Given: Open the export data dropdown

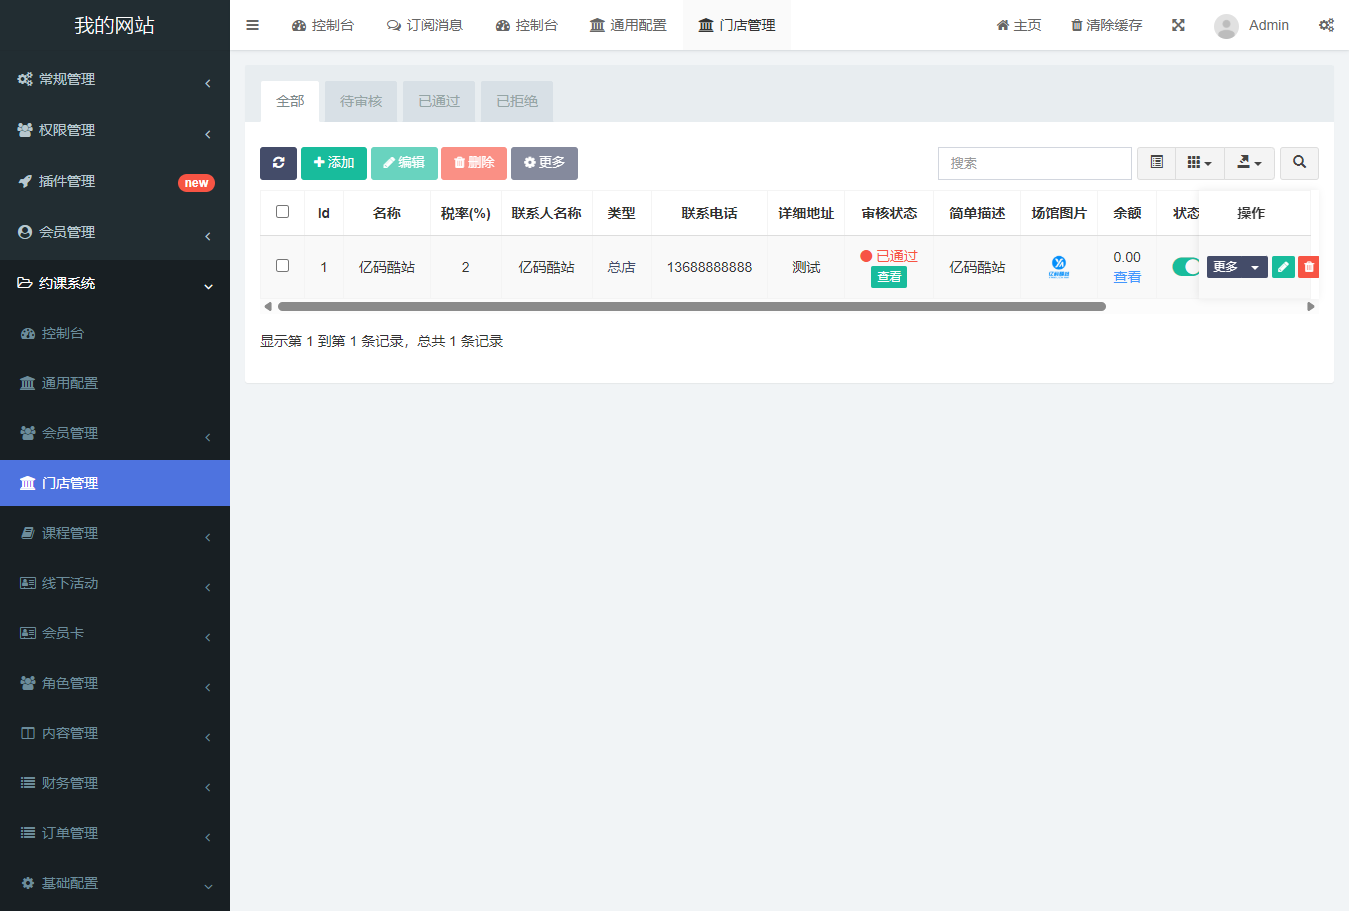Looking at the screenshot, I should (x=1249, y=163).
